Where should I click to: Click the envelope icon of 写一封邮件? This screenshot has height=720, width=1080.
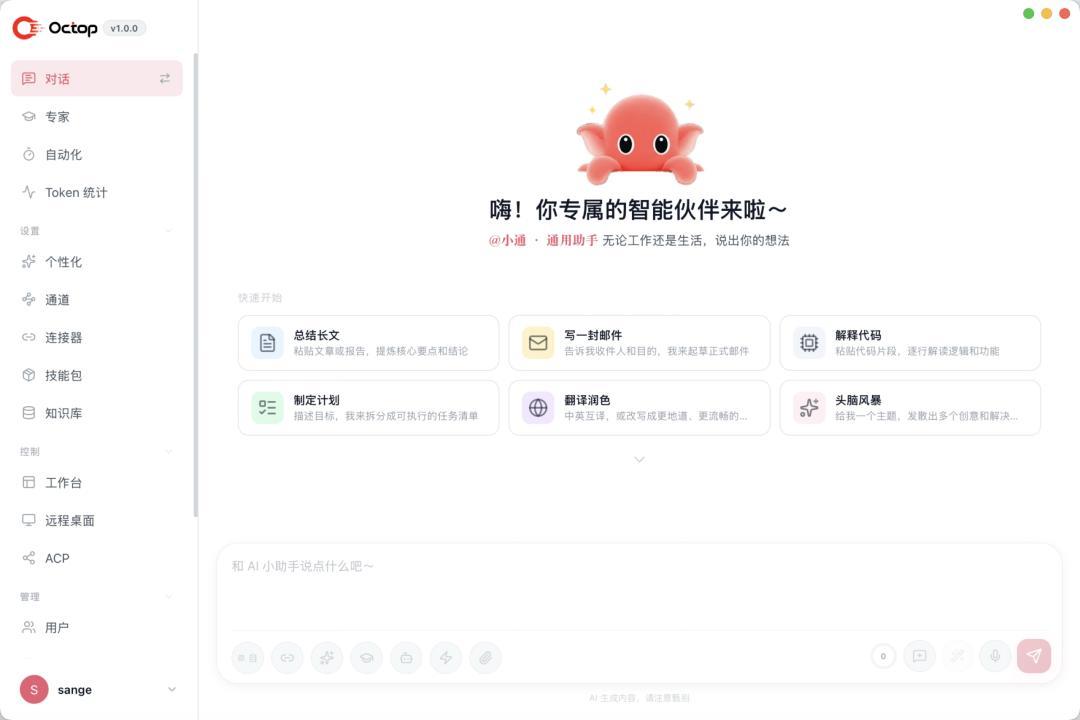tap(538, 342)
